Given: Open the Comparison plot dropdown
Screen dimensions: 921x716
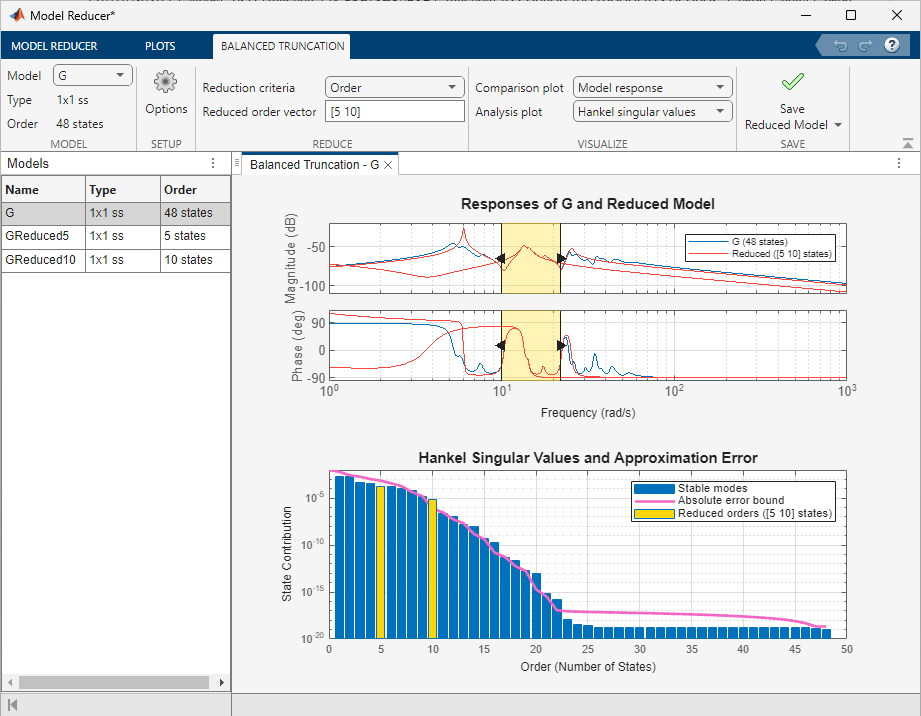Looking at the screenshot, I should coord(653,88).
